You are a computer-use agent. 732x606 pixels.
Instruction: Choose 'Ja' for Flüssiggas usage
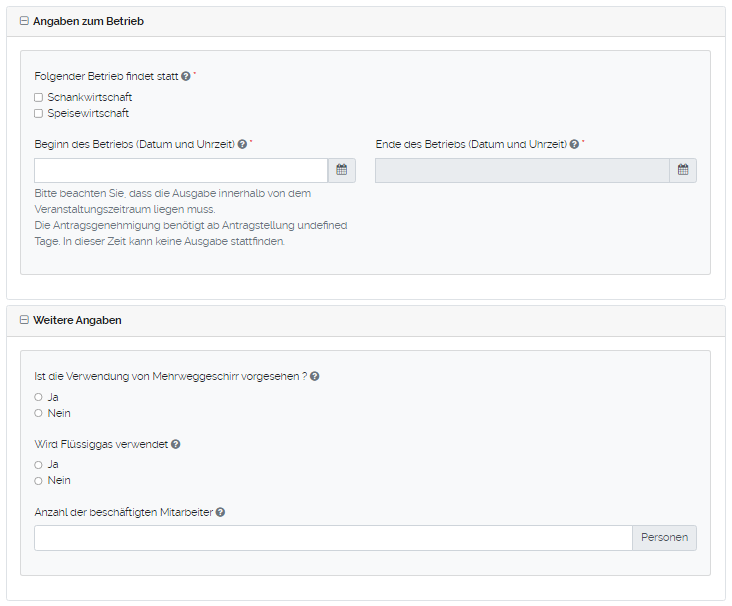39,465
